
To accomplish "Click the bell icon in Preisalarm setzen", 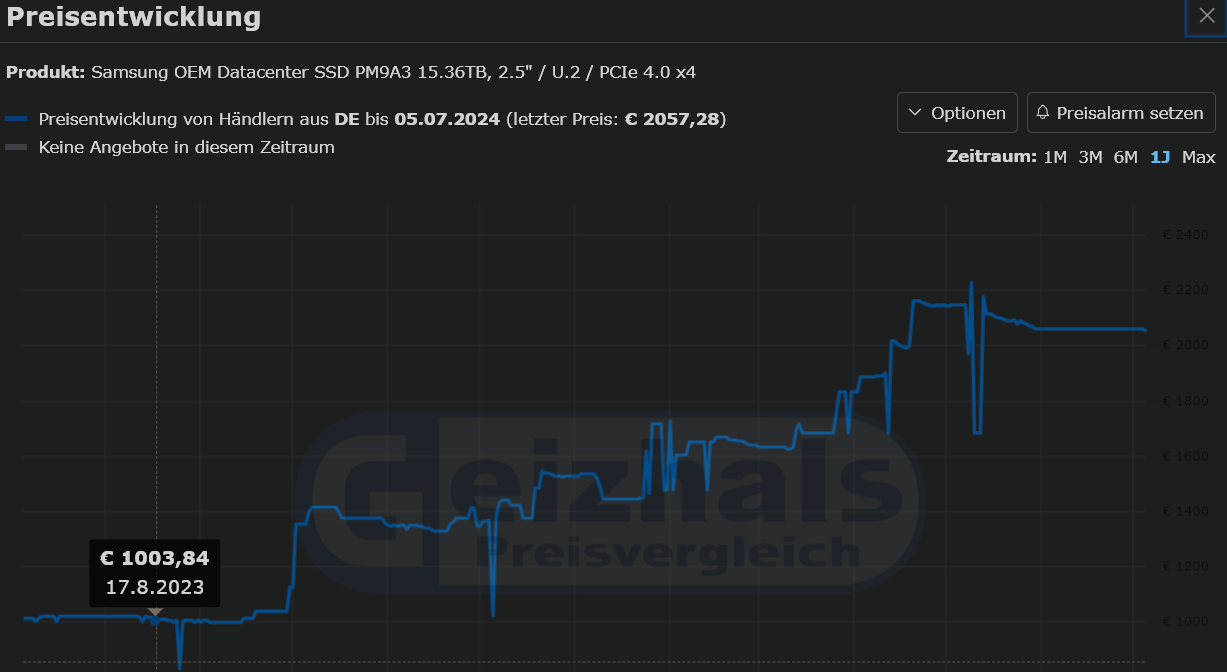I will (1043, 113).
